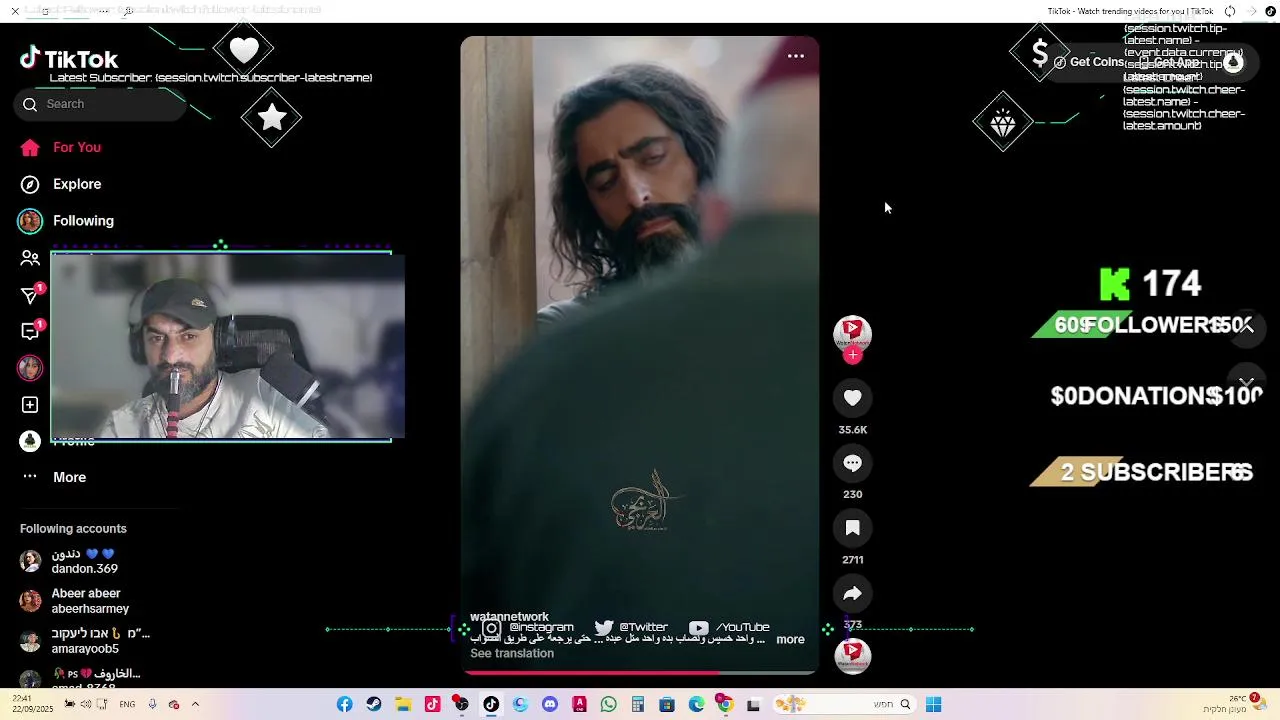Image resolution: width=1280 pixels, height=720 pixels.
Task: Open the comments bubble showing 230
Action: [x=853, y=463]
